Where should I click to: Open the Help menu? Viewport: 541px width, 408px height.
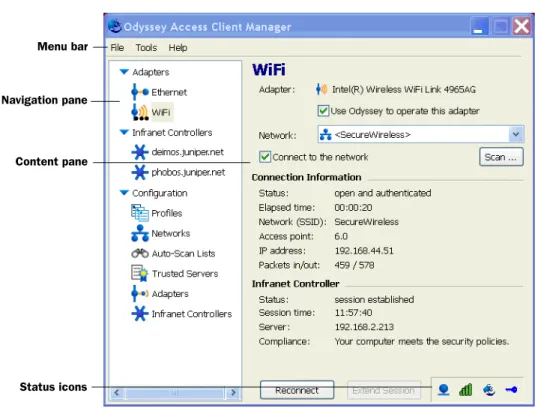coord(178,48)
